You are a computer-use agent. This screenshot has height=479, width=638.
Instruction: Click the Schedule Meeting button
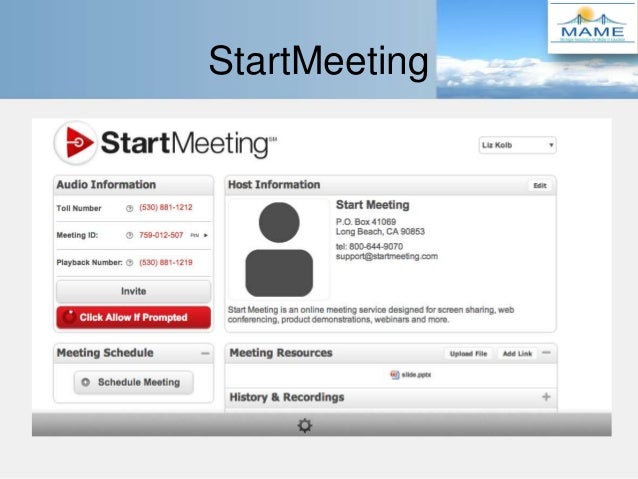(x=133, y=382)
